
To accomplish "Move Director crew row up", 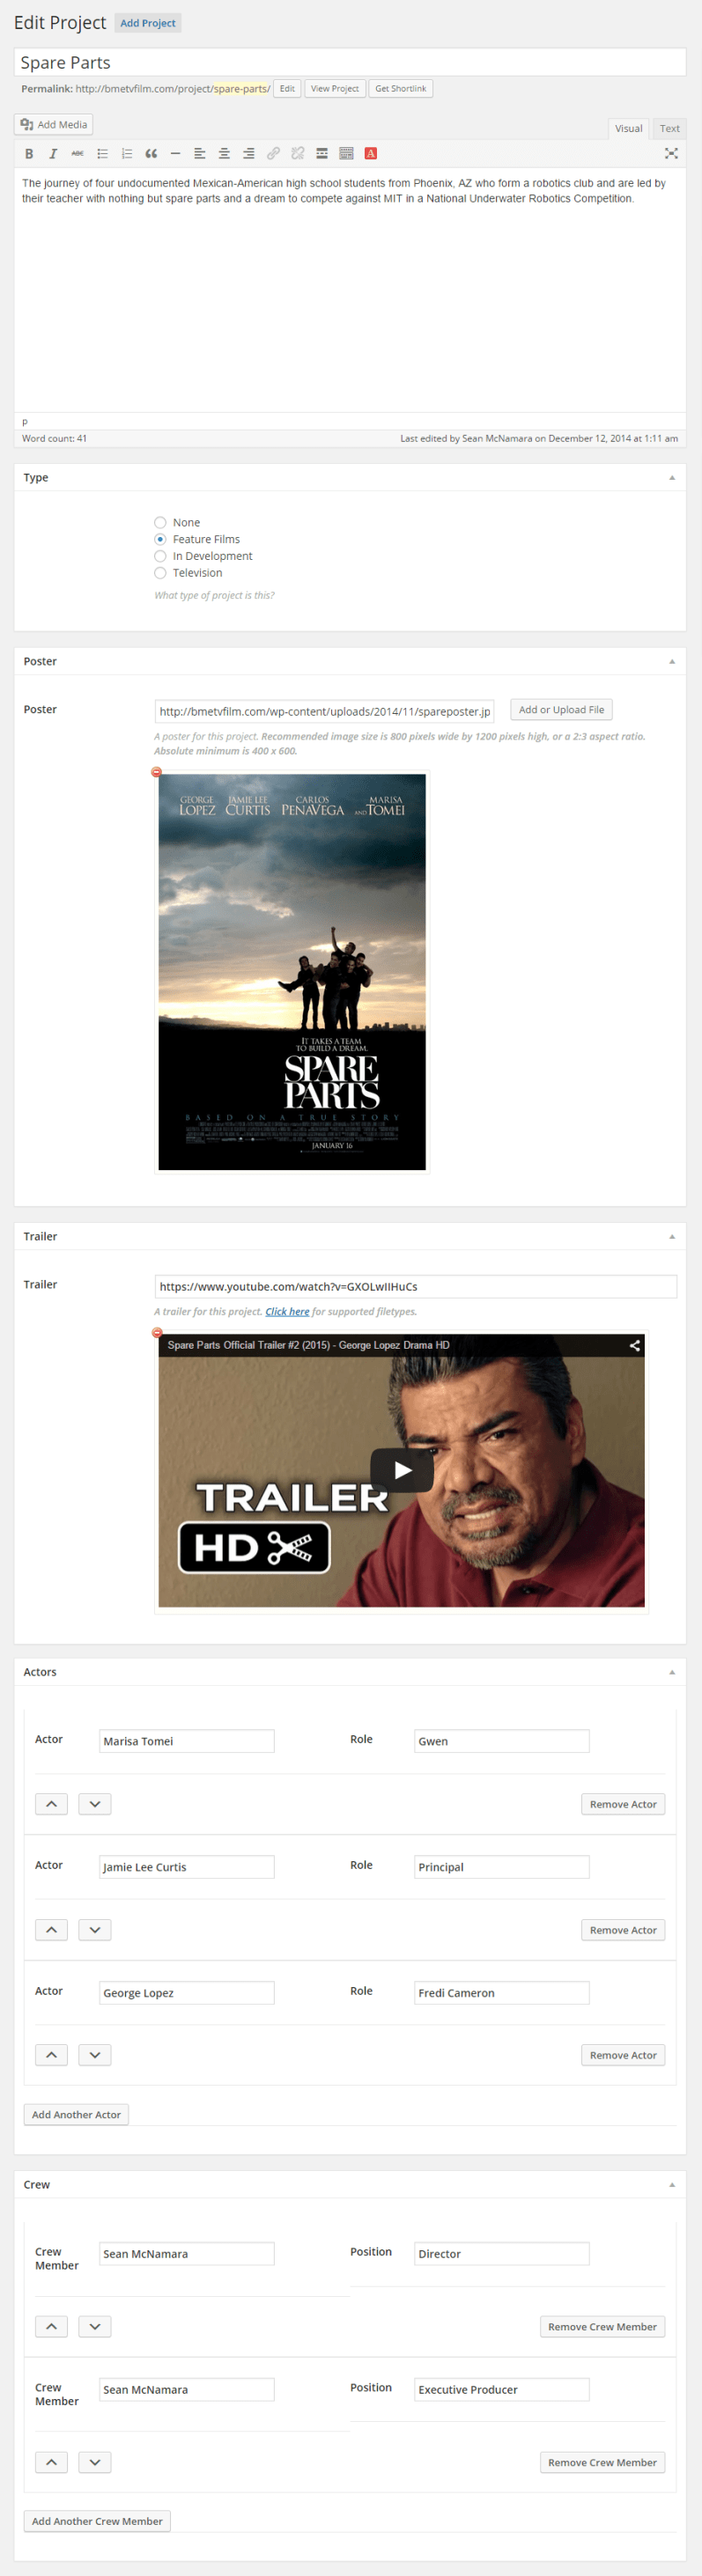I will pos(51,2326).
